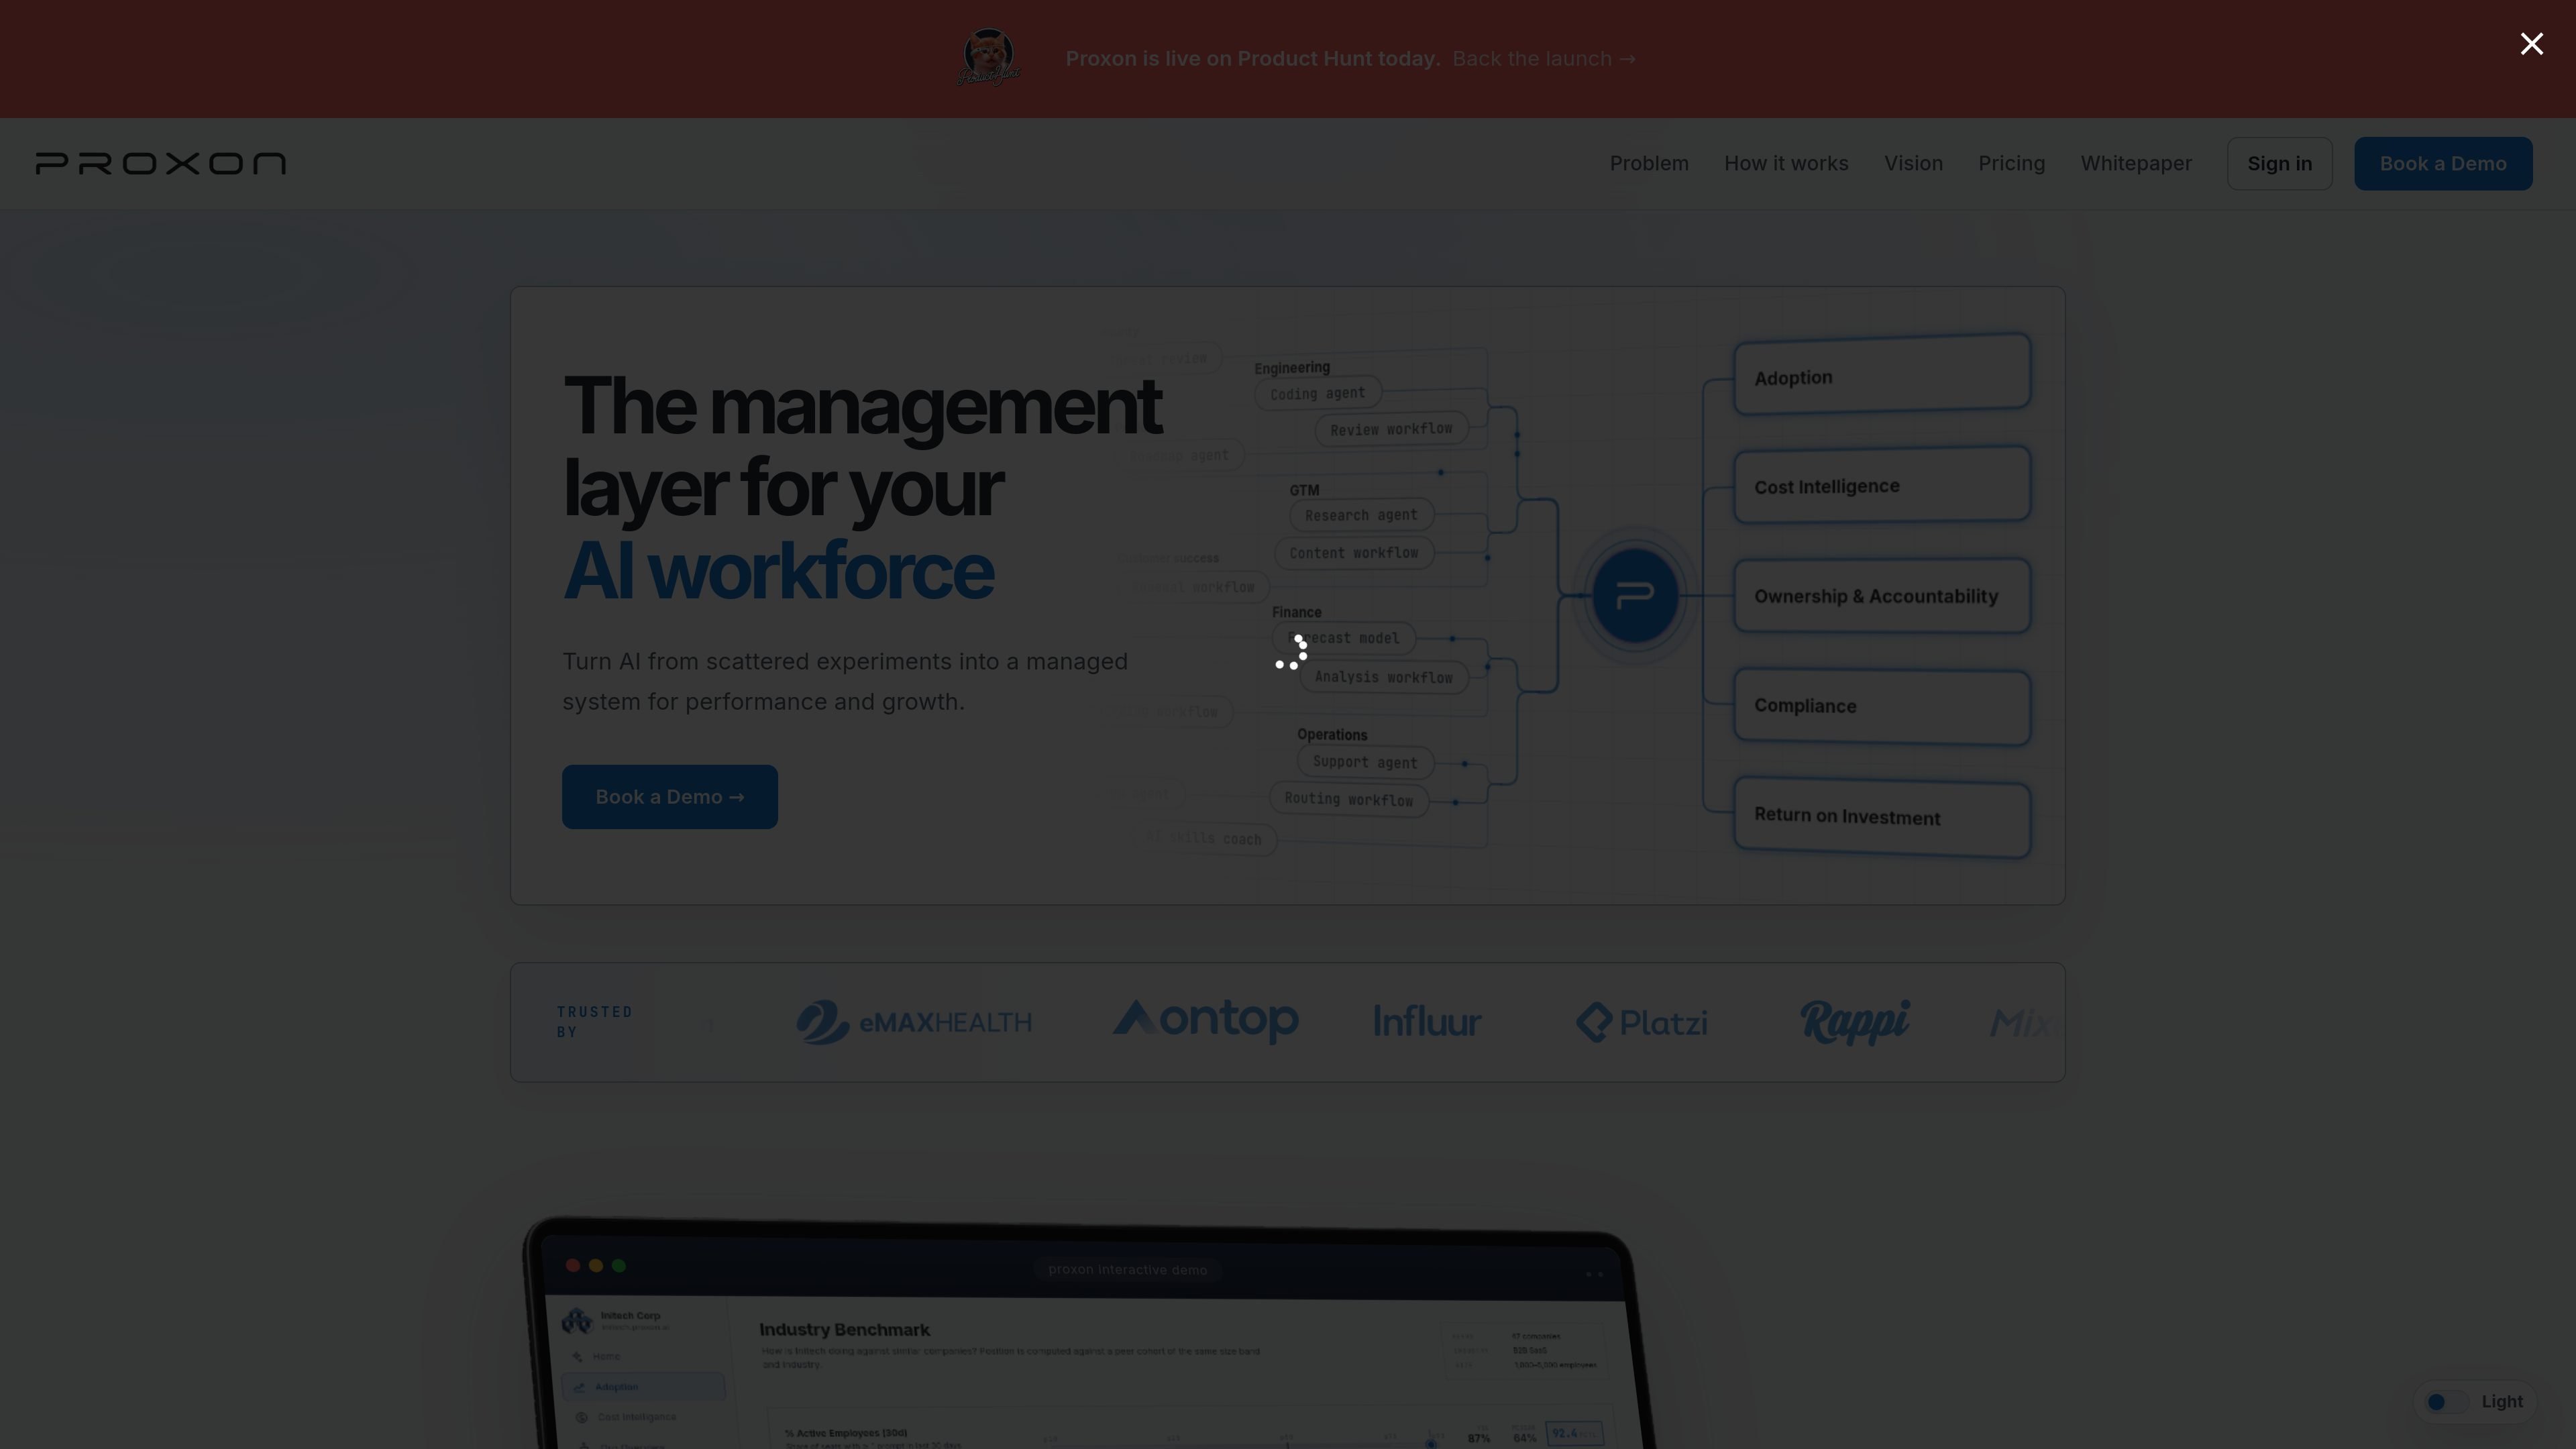Click the TRUSTED BY label
This screenshot has height=1449, width=2576.
pyautogui.click(x=594, y=1022)
